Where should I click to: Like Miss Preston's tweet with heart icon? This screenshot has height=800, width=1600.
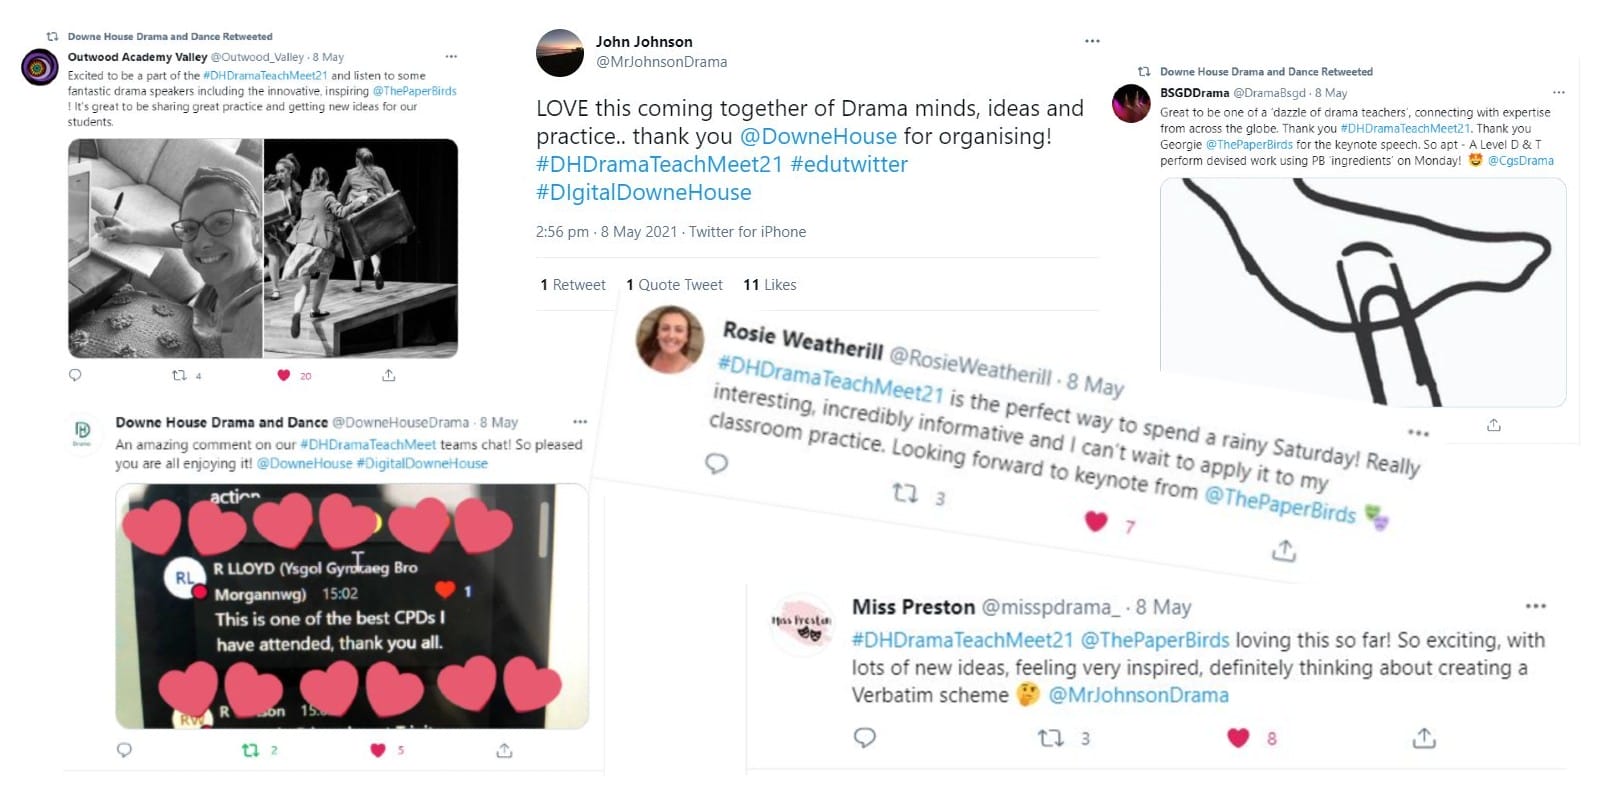[x=1238, y=738]
